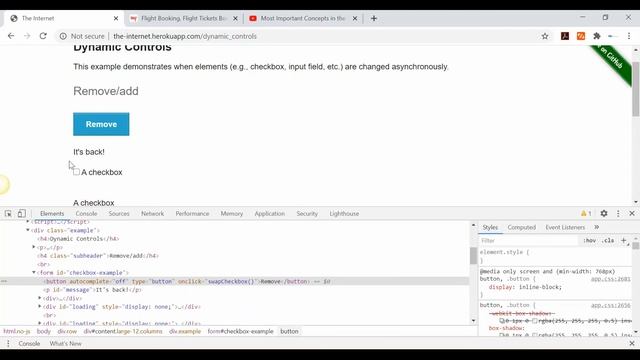Image resolution: width=640 pixels, height=360 pixels.
Task: Close the DevTools panel
Action: click(632, 213)
